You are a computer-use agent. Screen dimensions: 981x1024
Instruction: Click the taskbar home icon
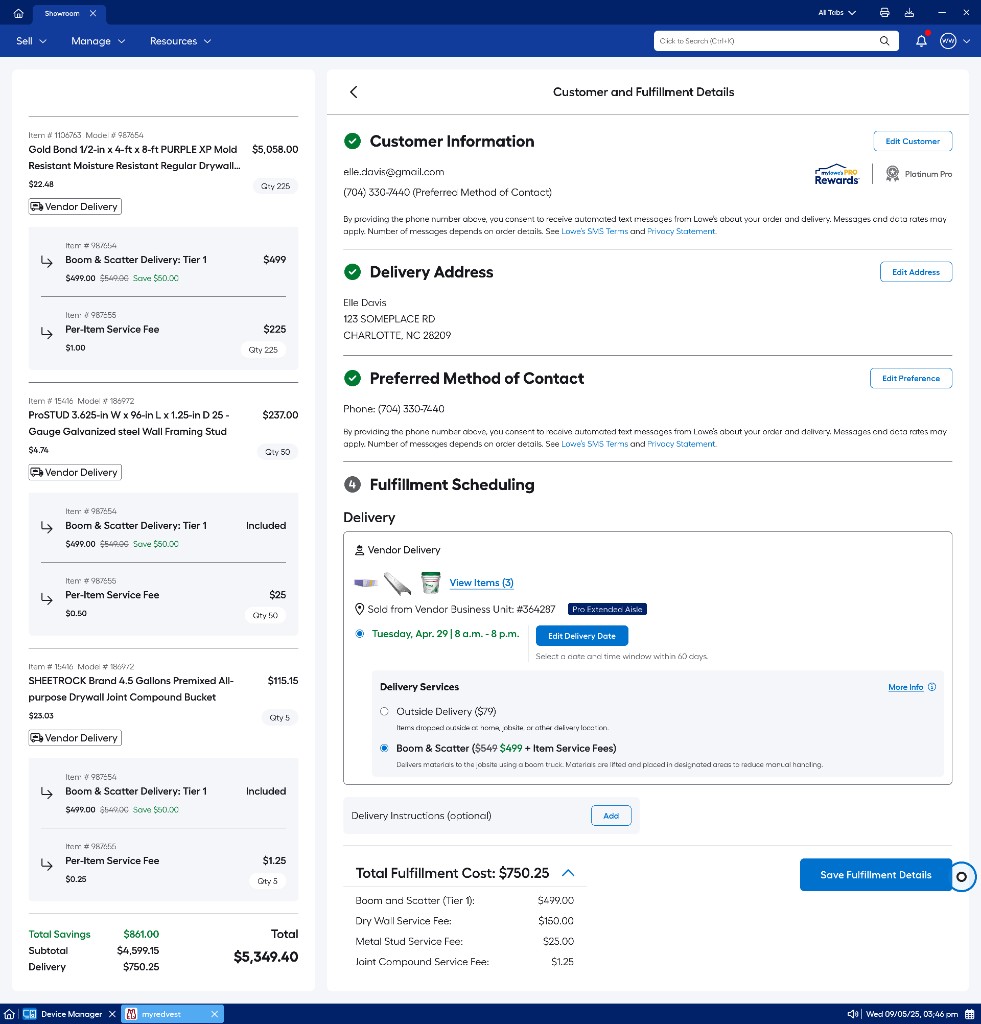[9, 1014]
